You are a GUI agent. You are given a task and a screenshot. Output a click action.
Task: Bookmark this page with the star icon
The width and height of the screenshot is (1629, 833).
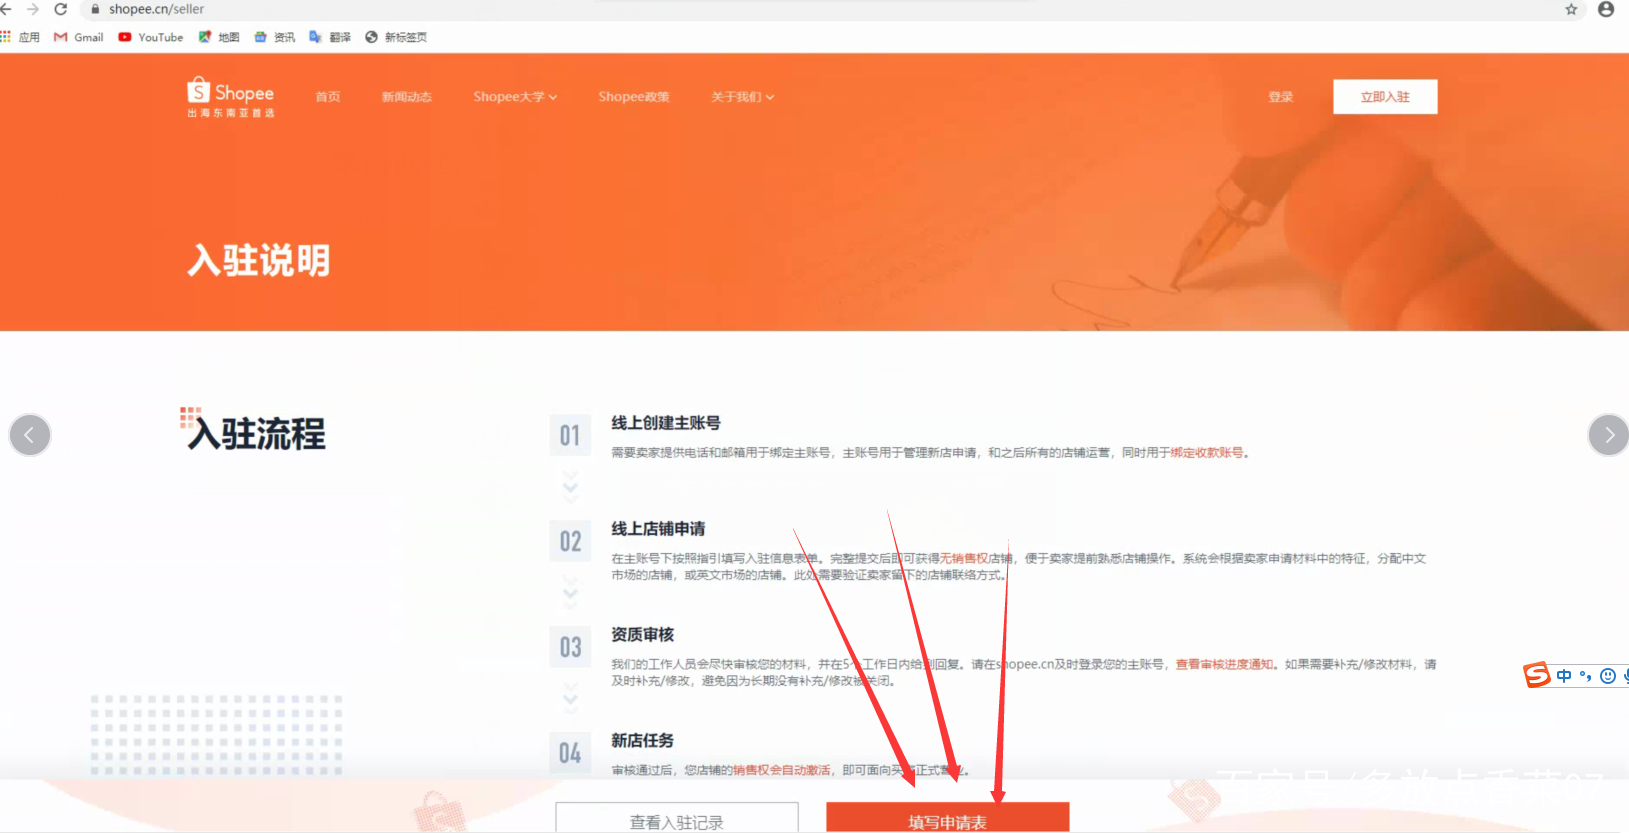tap(1571, 9)
